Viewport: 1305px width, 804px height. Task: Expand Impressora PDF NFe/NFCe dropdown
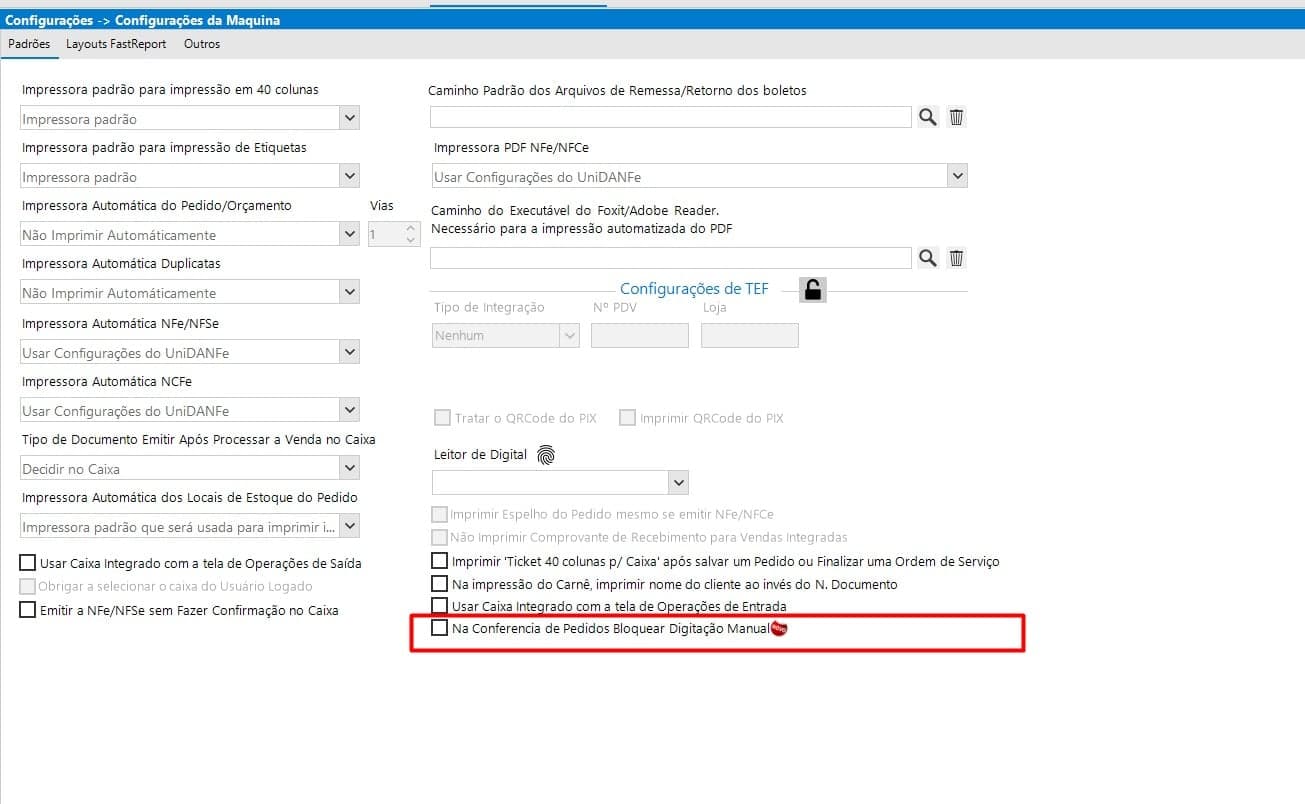[958, 176]
